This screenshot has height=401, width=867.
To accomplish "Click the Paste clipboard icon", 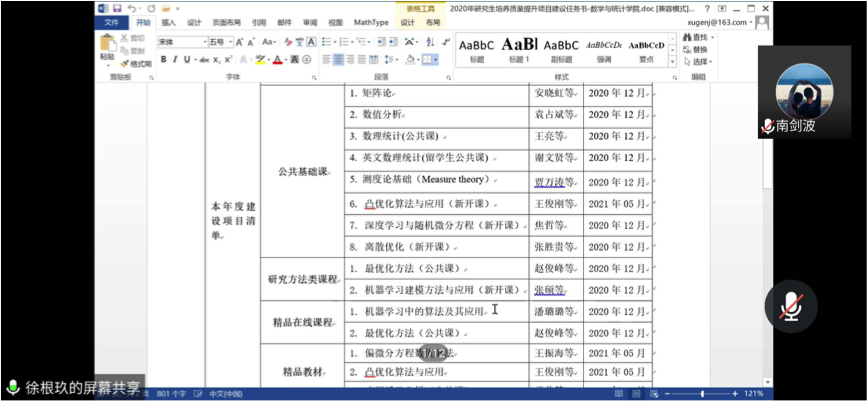I will click(107, 46).
